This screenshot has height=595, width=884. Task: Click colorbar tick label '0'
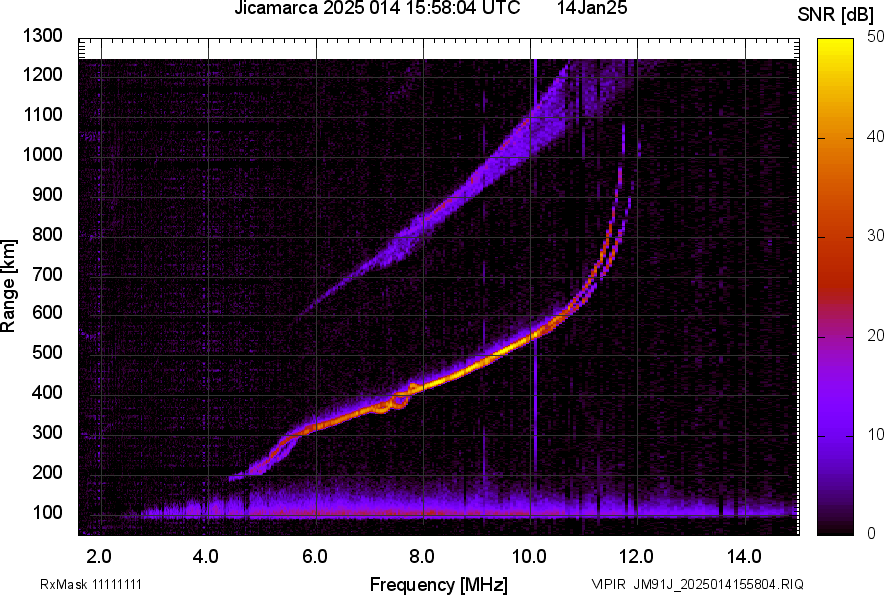click(872, 533)
